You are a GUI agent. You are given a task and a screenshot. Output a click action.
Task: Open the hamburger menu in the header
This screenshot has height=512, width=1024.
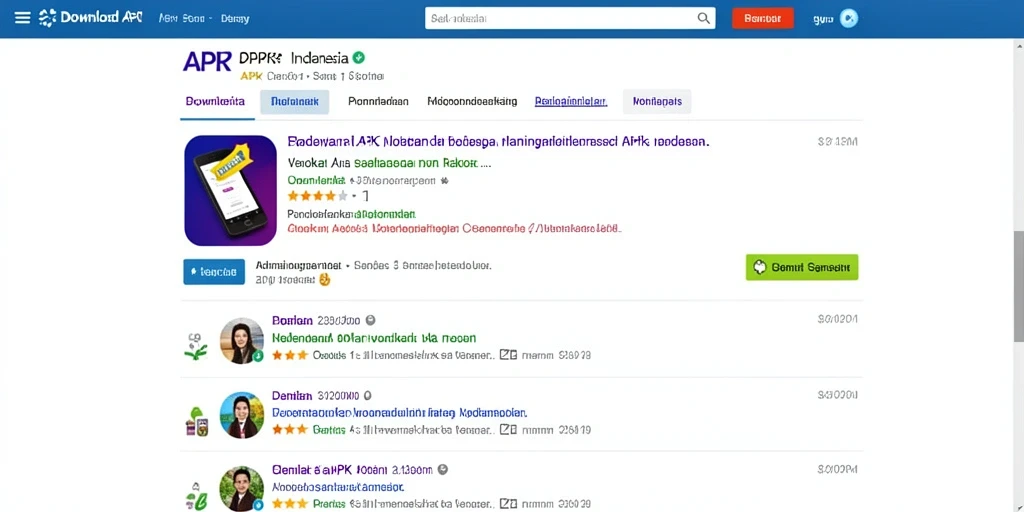tap(22, 18)
